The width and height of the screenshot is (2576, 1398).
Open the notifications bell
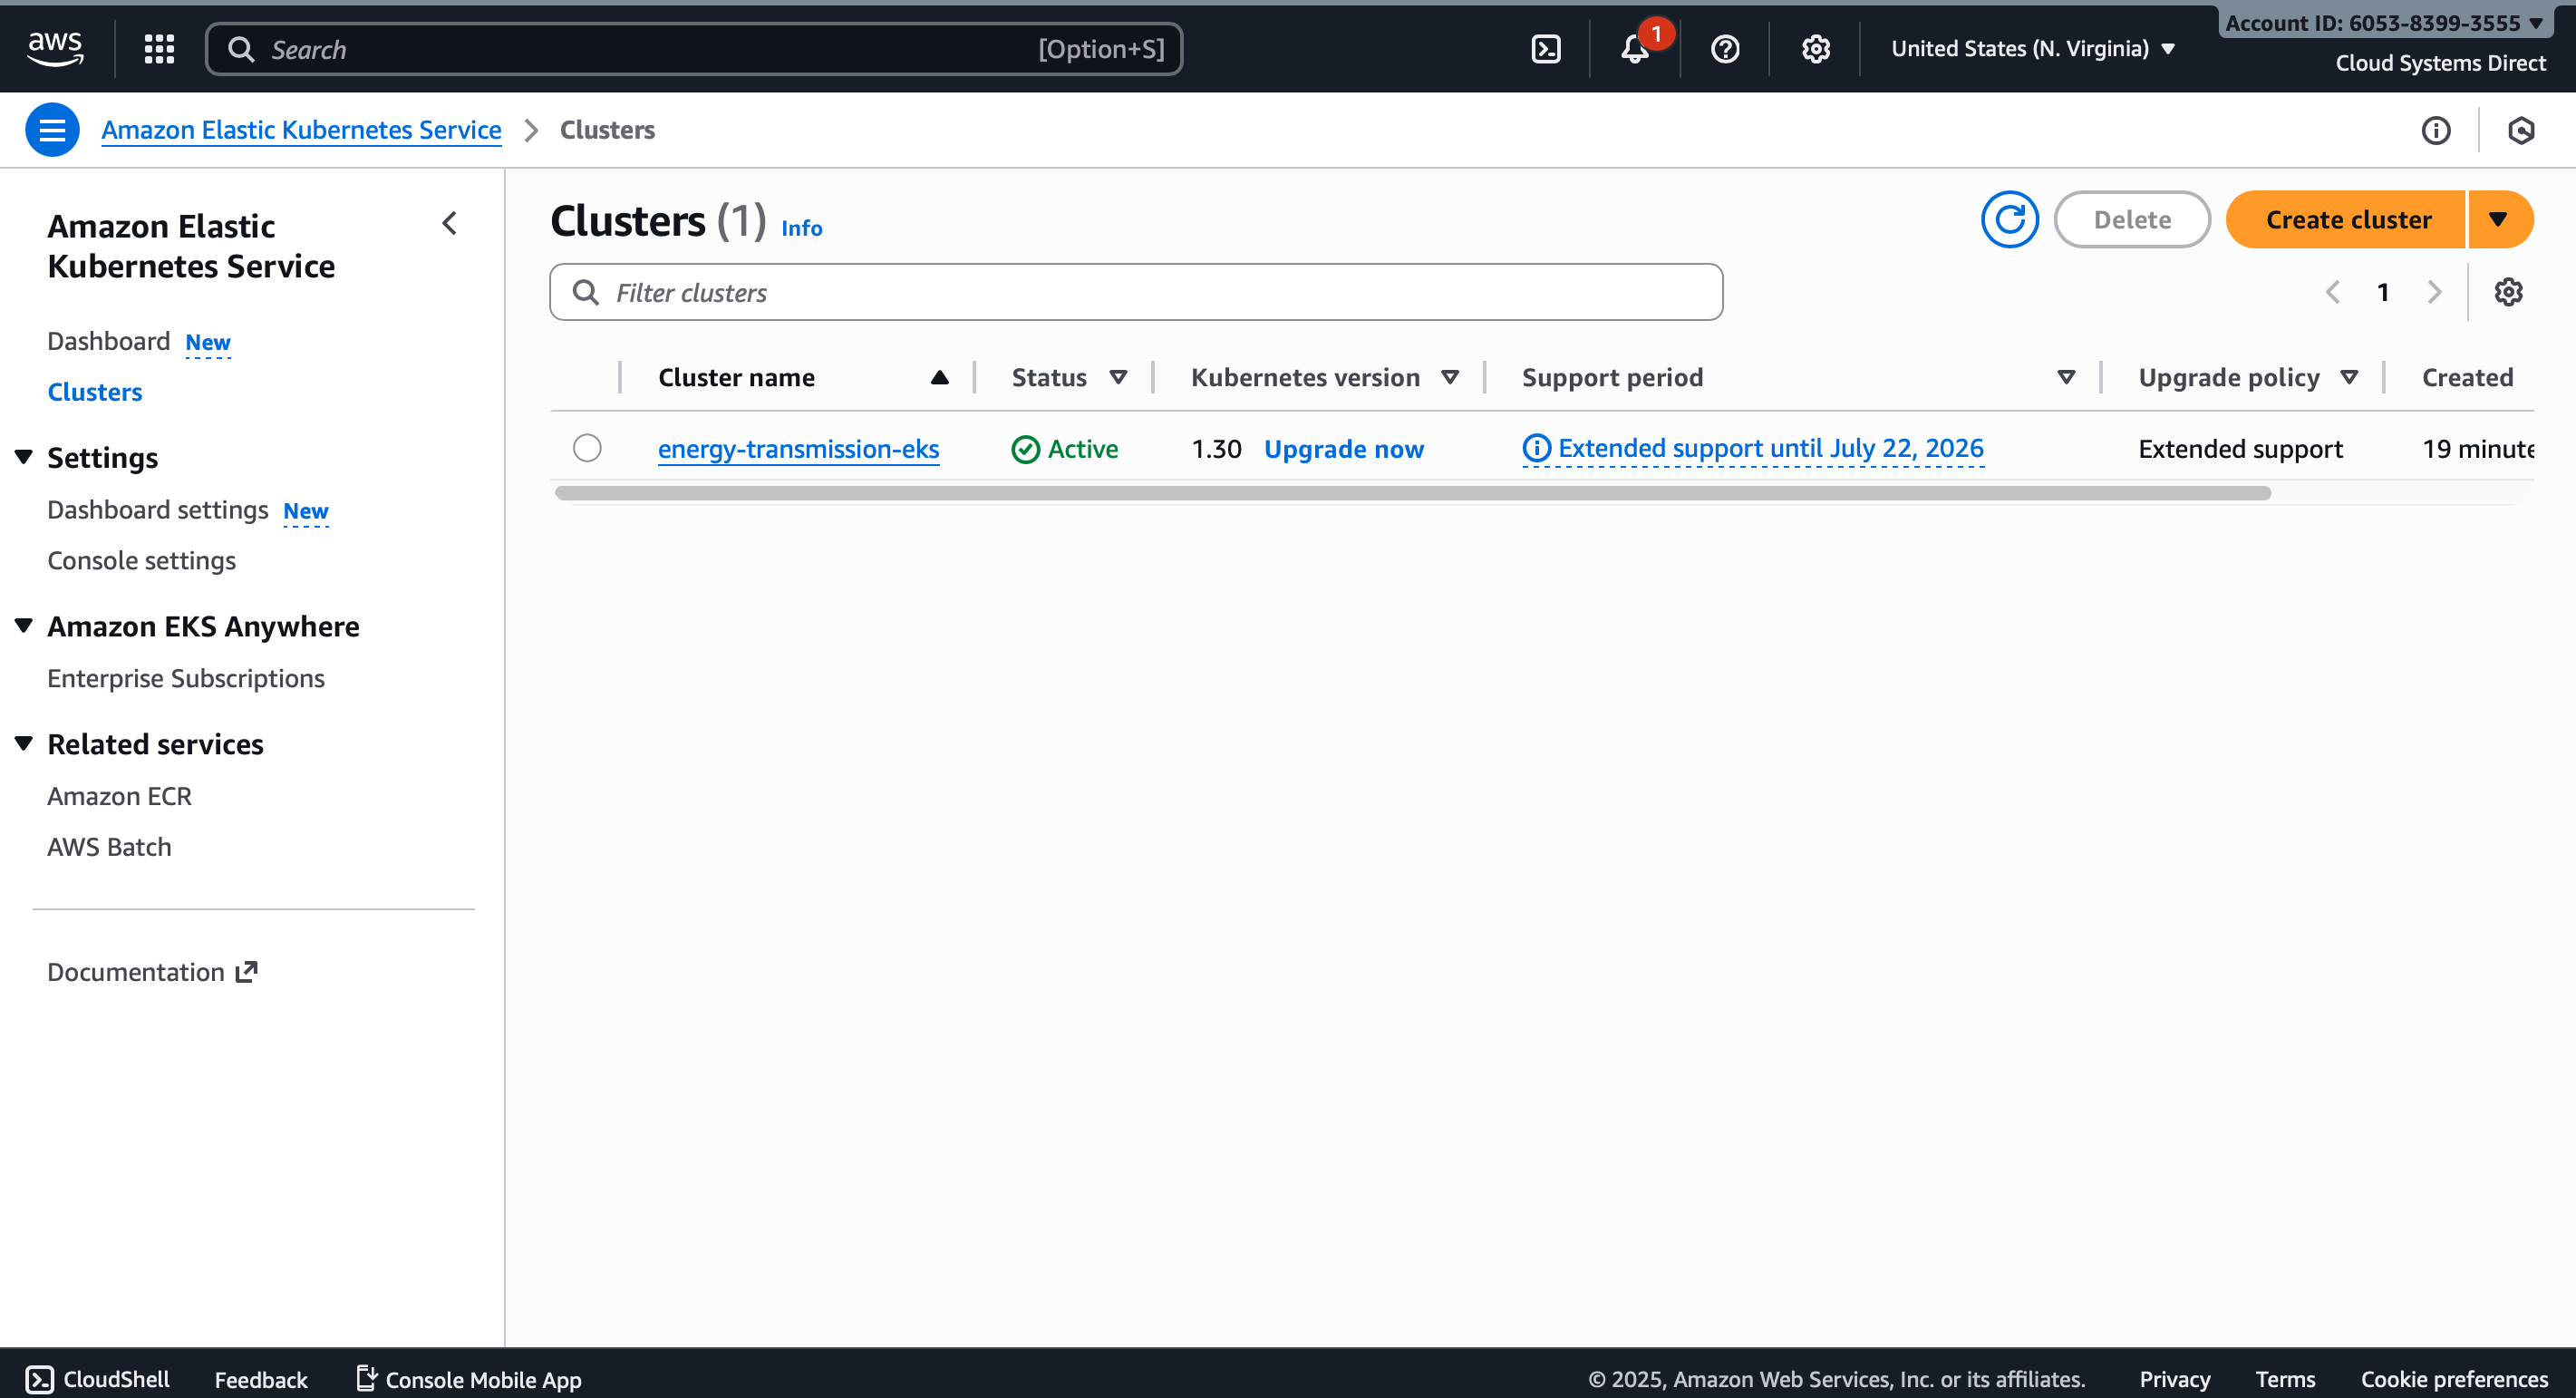tap(1632, 50)
